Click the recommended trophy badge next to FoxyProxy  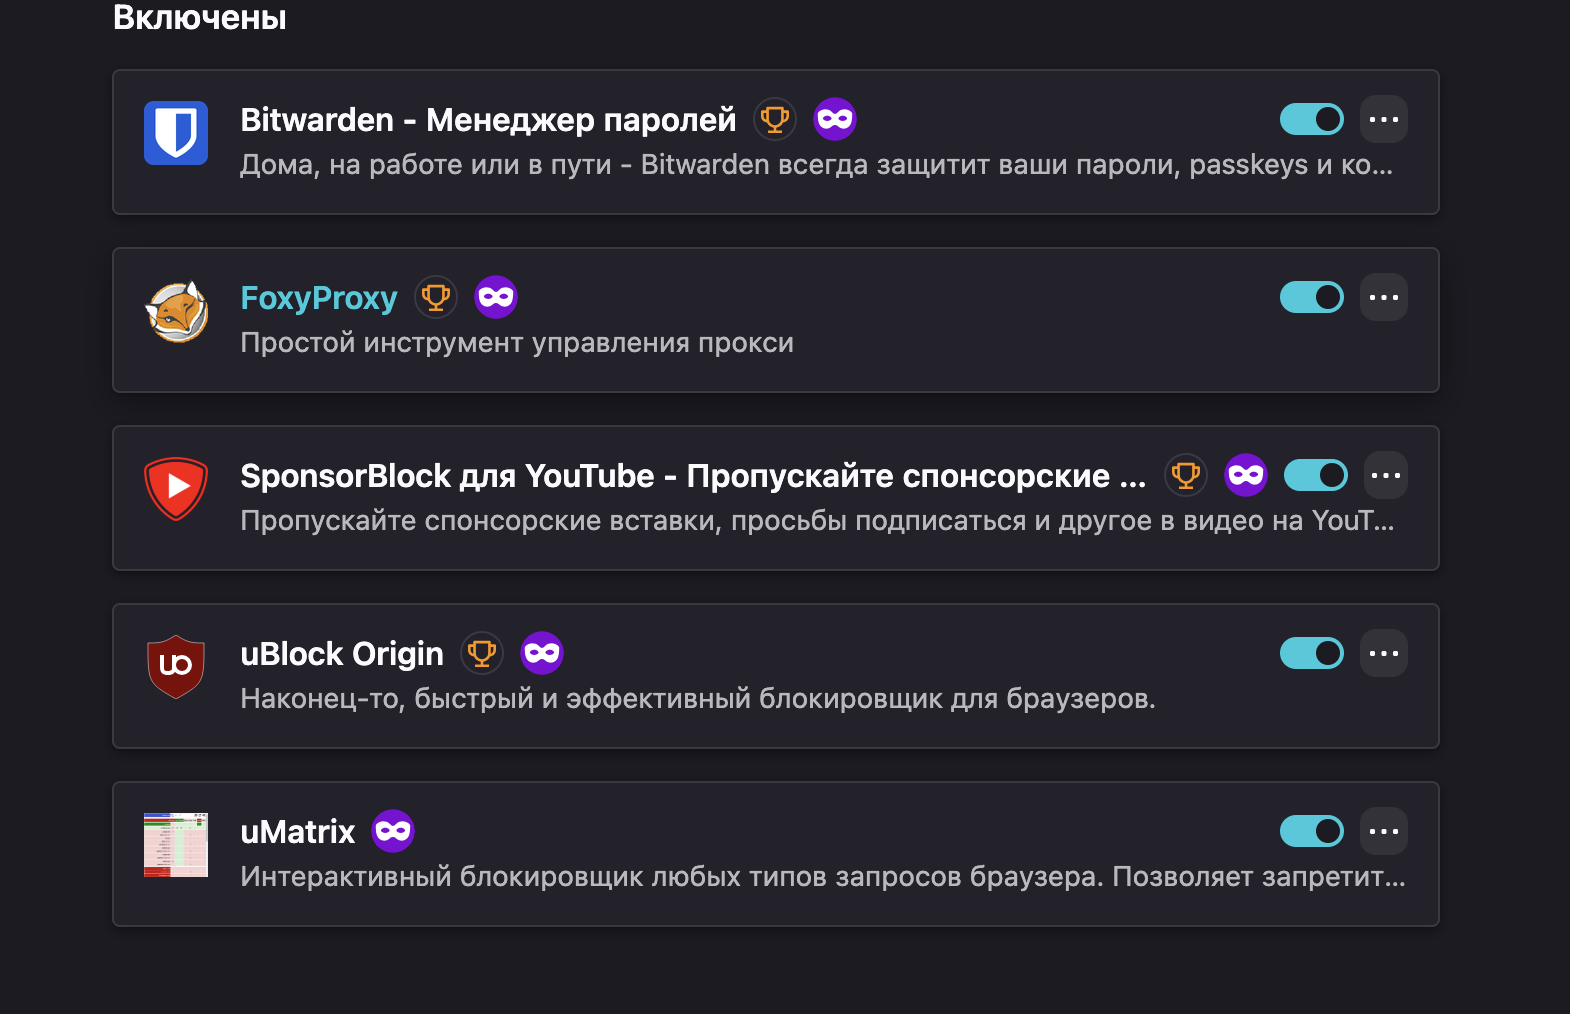tap(436, 297)
